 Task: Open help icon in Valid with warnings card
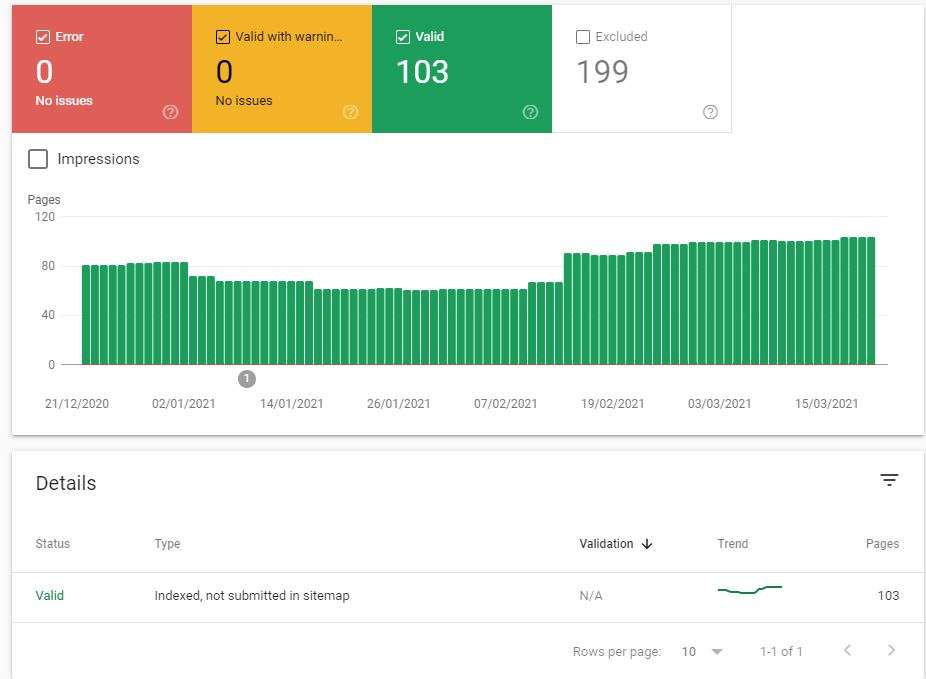[x=350, y=112]
